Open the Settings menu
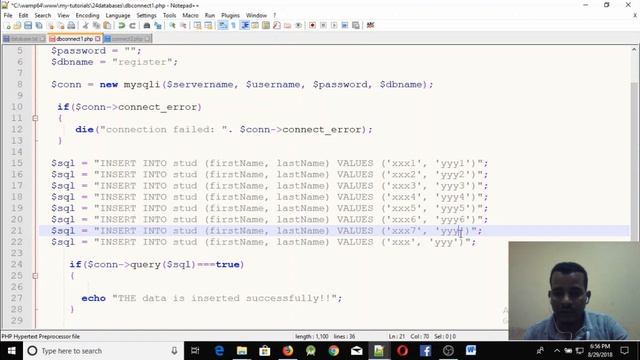 [x=146, y=16]
